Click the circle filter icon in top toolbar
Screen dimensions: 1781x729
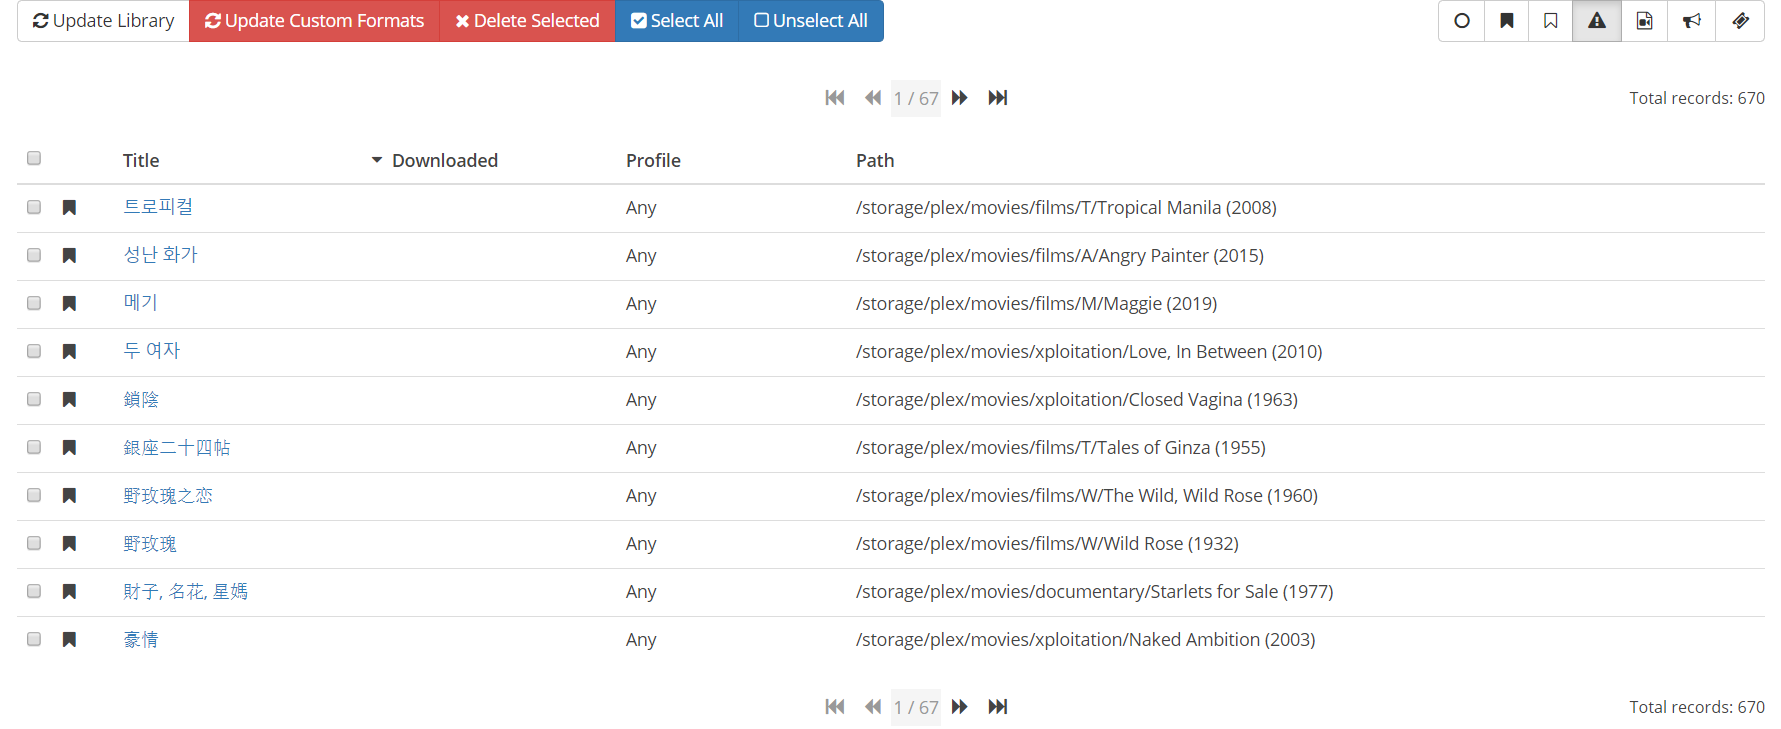(1462, 21)
